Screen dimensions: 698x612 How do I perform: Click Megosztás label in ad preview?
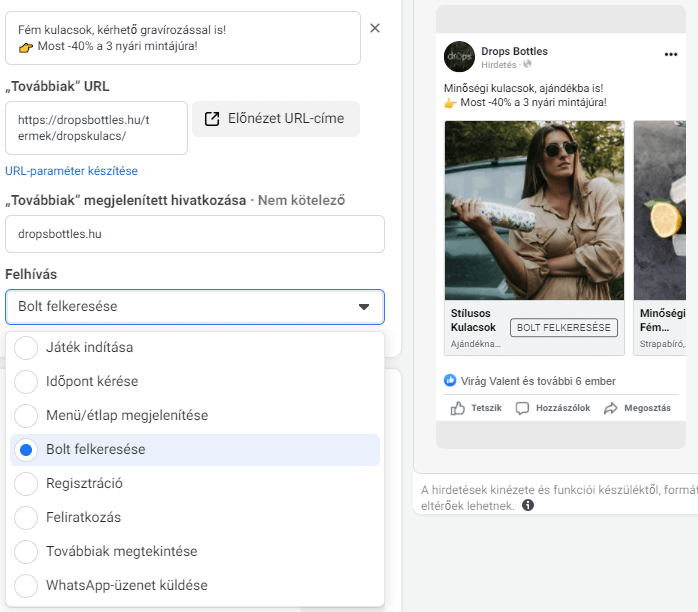tap(647, 408)
